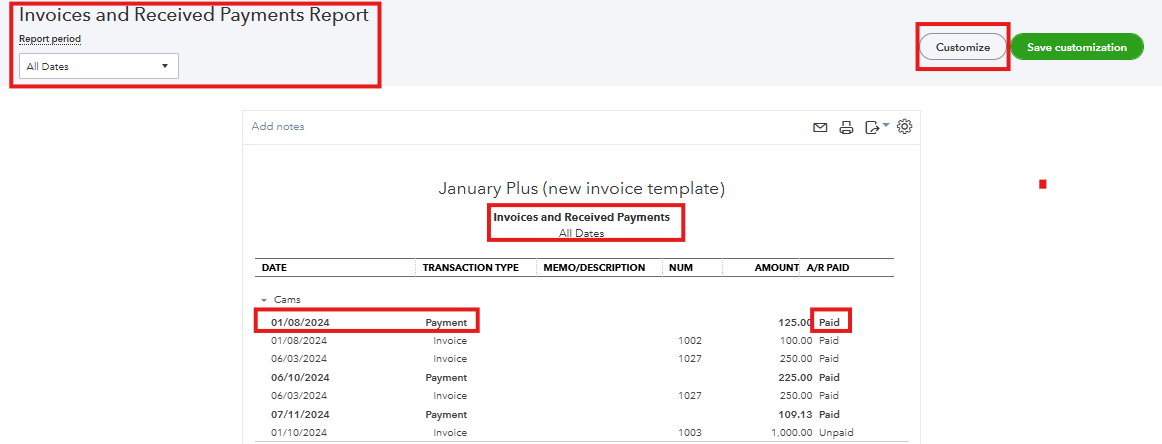Collapse the Cams customer group
Screen dimensions: 1162x444
[x=265, y=300]
